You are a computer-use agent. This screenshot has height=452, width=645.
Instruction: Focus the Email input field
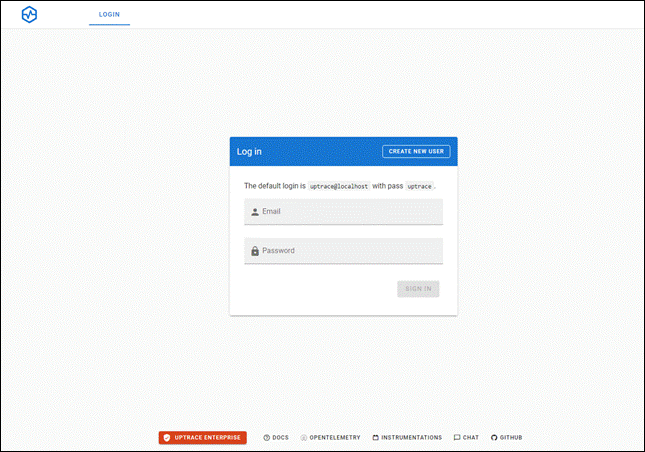343,211
